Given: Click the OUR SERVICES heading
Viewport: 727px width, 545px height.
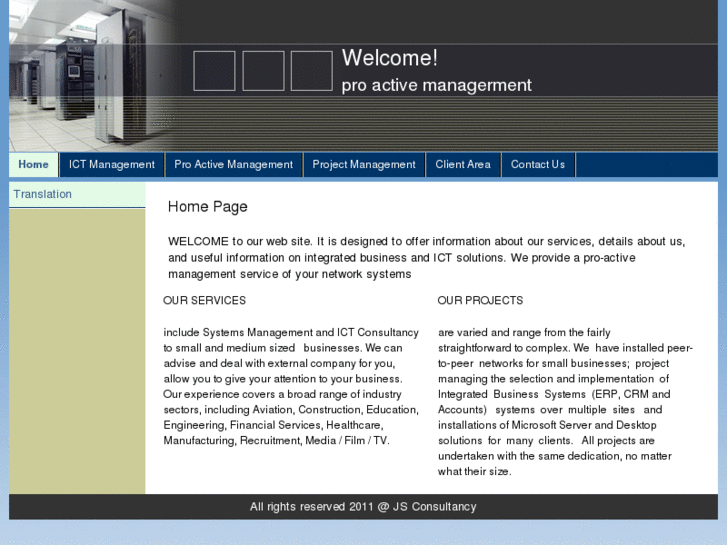Looking at the screenshot, I should tap(204, 301).
